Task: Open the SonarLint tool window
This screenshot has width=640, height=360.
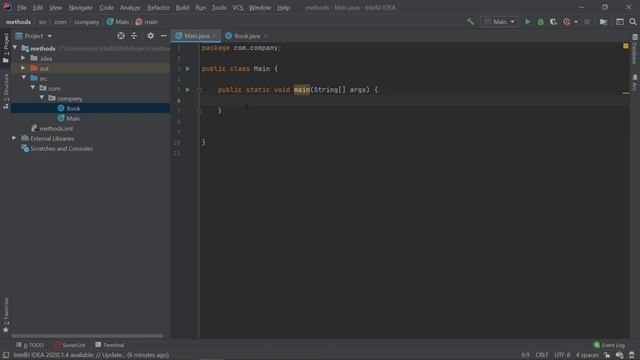Action: tap(70, 345)
